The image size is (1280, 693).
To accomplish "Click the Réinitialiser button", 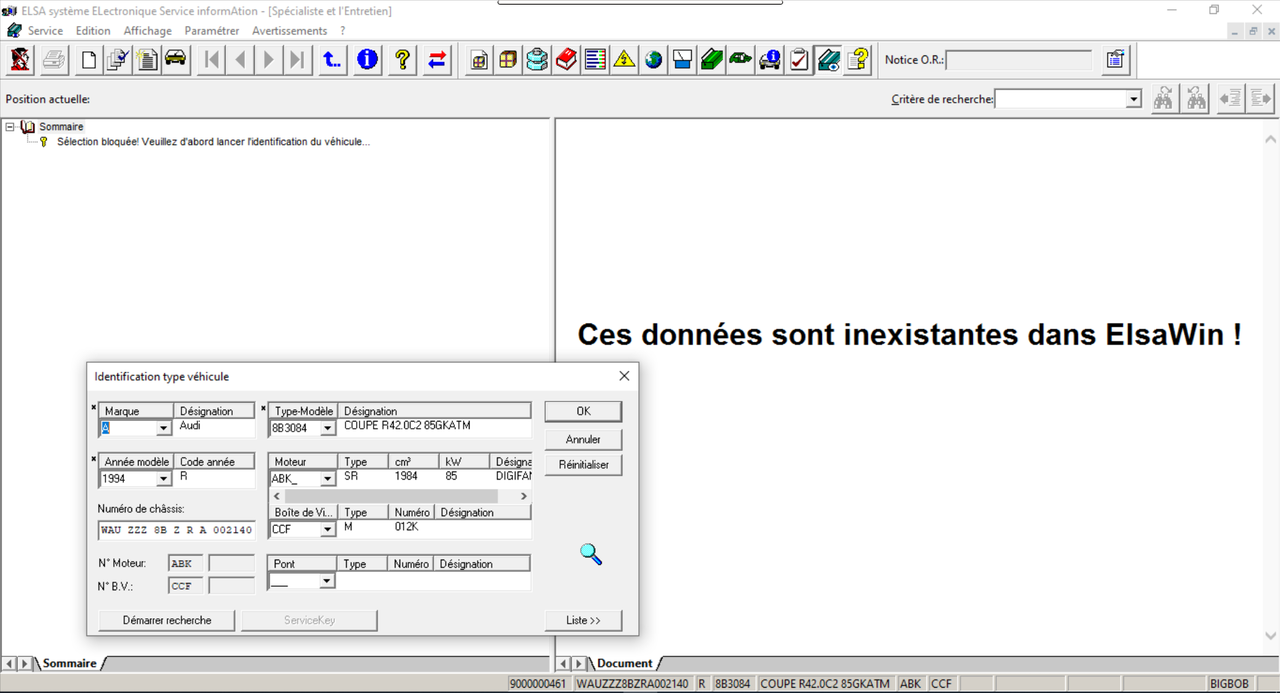I will [583, 466].
